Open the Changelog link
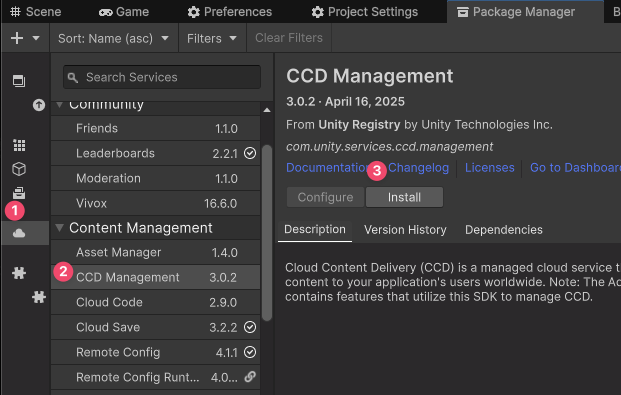 pyautogui.click(x=418, y=168)
